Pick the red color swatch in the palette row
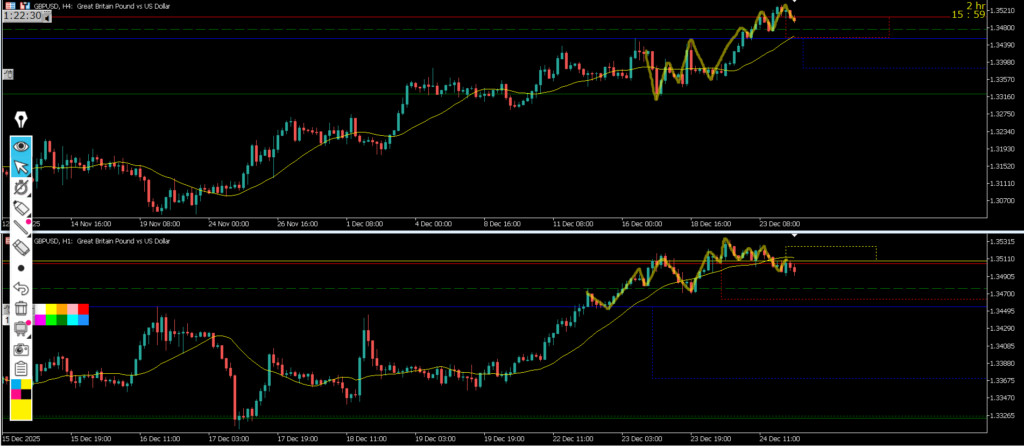1024x446 pixels. click(83, 309)
